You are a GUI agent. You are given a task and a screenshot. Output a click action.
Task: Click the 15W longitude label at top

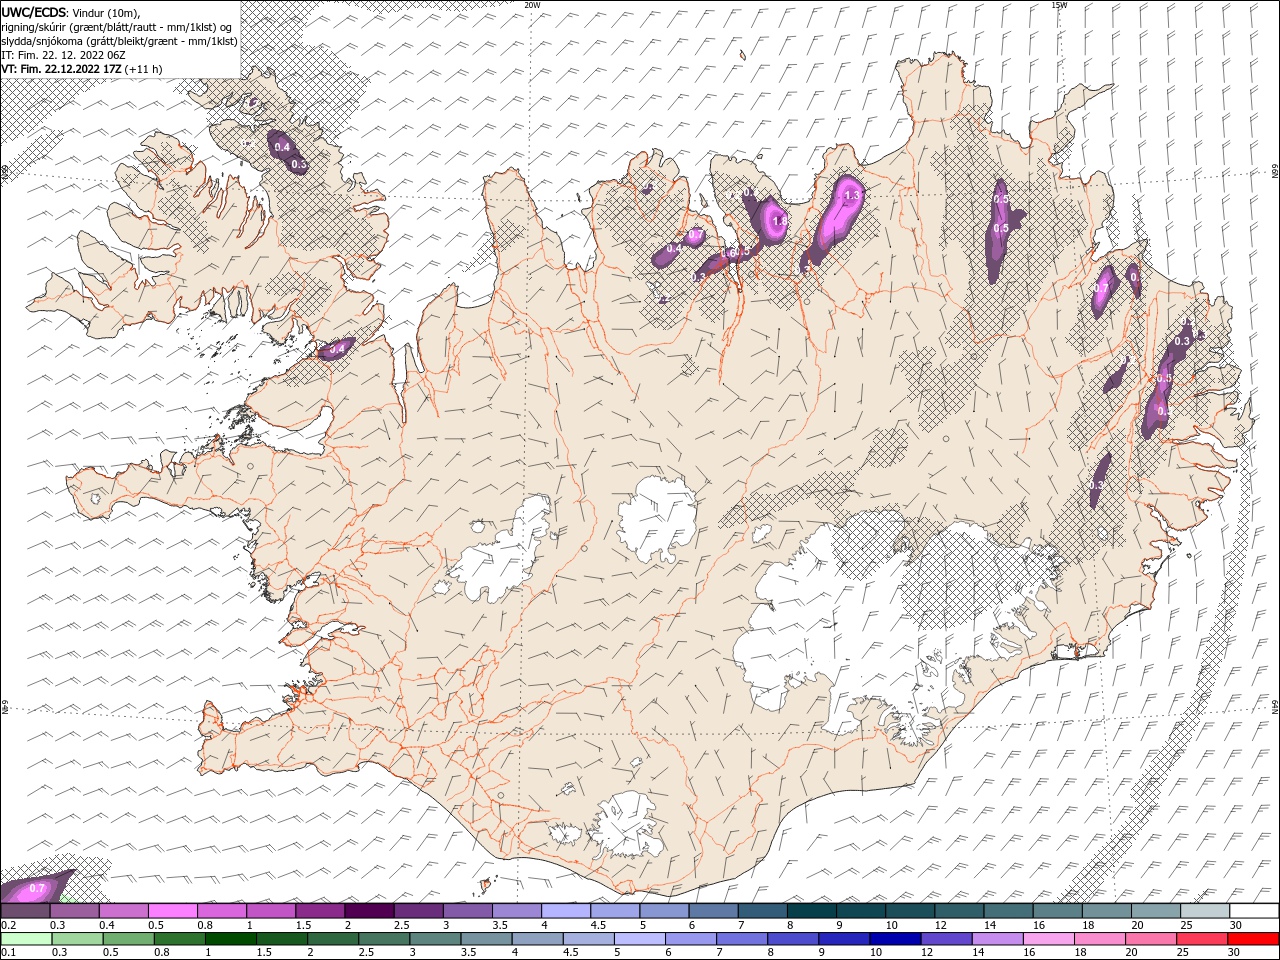(1059, 5)
